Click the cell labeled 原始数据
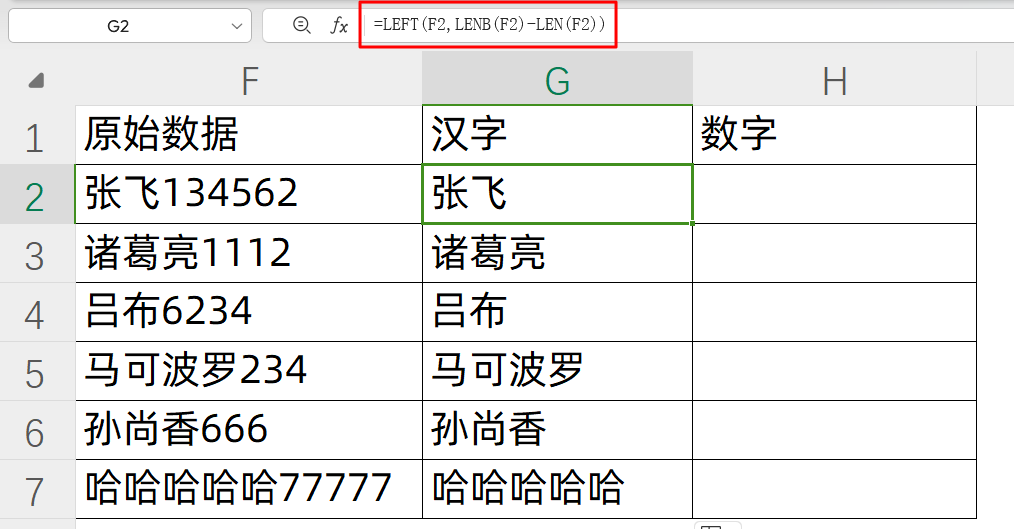 (249, 135)
